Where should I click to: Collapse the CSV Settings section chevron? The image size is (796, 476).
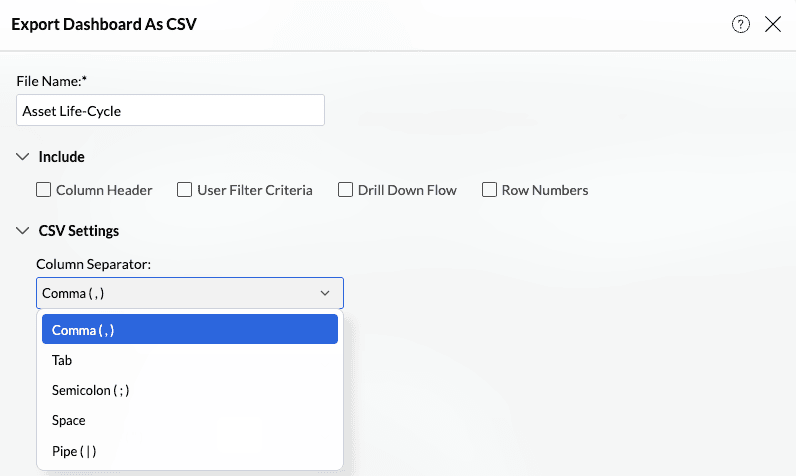[23, 231]
